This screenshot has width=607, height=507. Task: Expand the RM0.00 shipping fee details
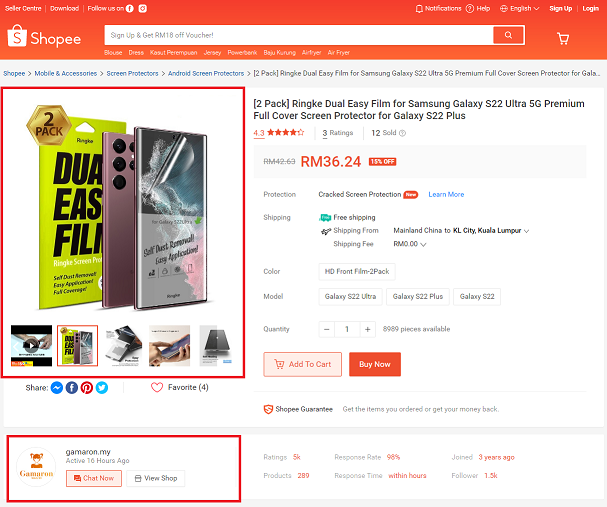(x=410, y=244)
